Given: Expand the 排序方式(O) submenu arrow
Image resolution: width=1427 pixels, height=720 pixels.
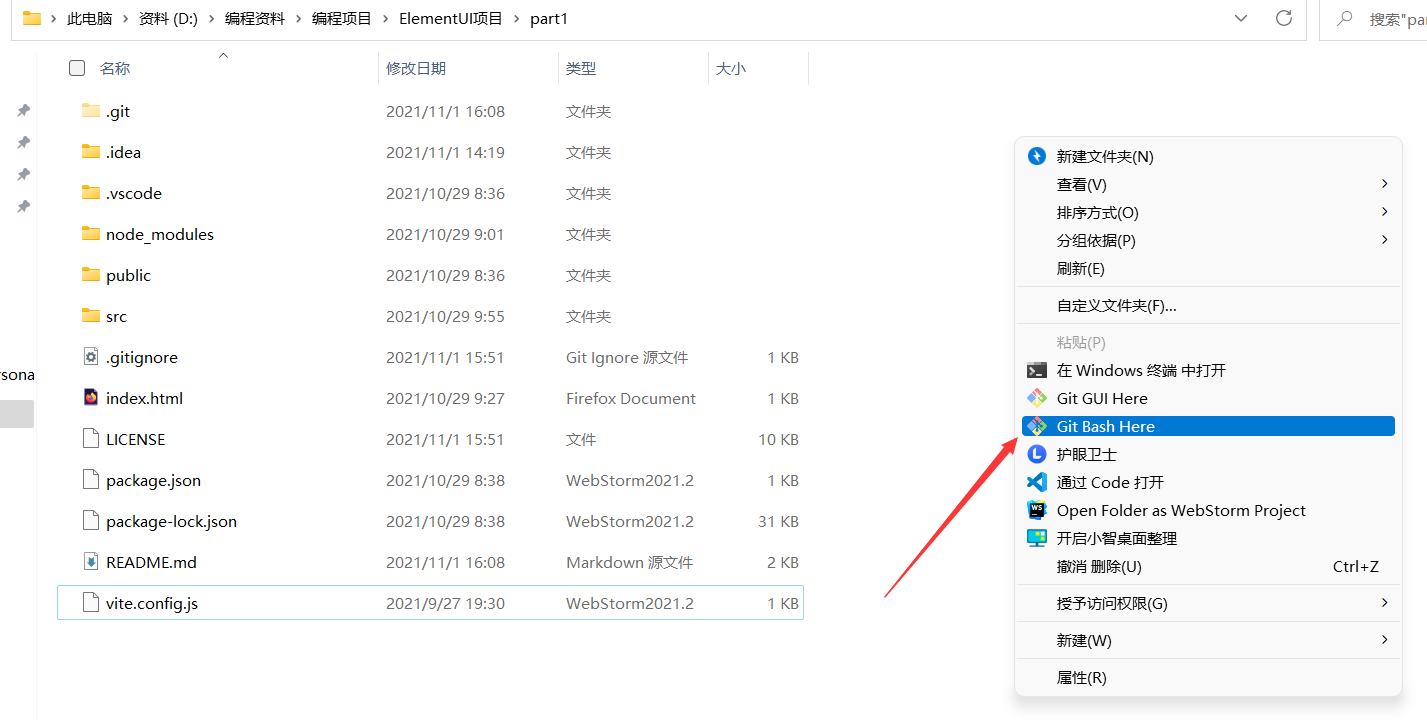Looking at the screenshot, I should coord(1385,212).
